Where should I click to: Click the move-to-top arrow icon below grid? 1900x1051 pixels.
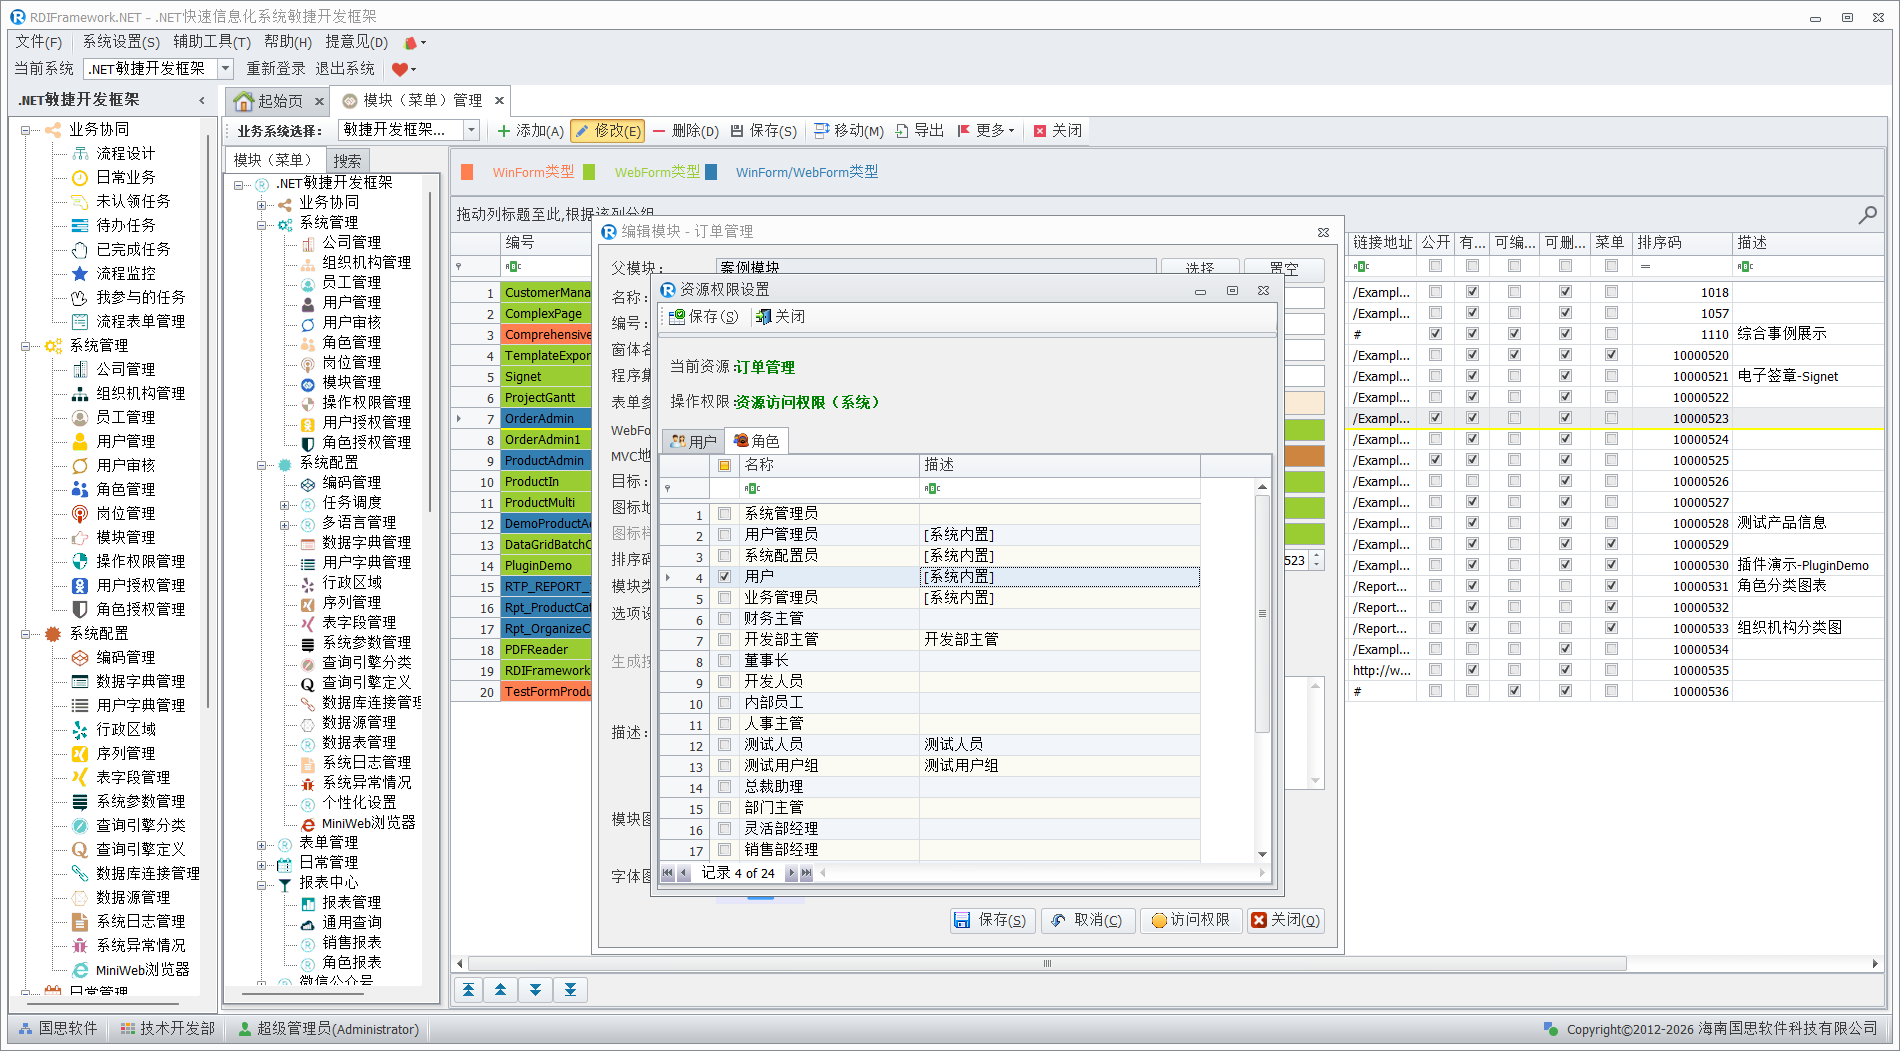[468, 990]
